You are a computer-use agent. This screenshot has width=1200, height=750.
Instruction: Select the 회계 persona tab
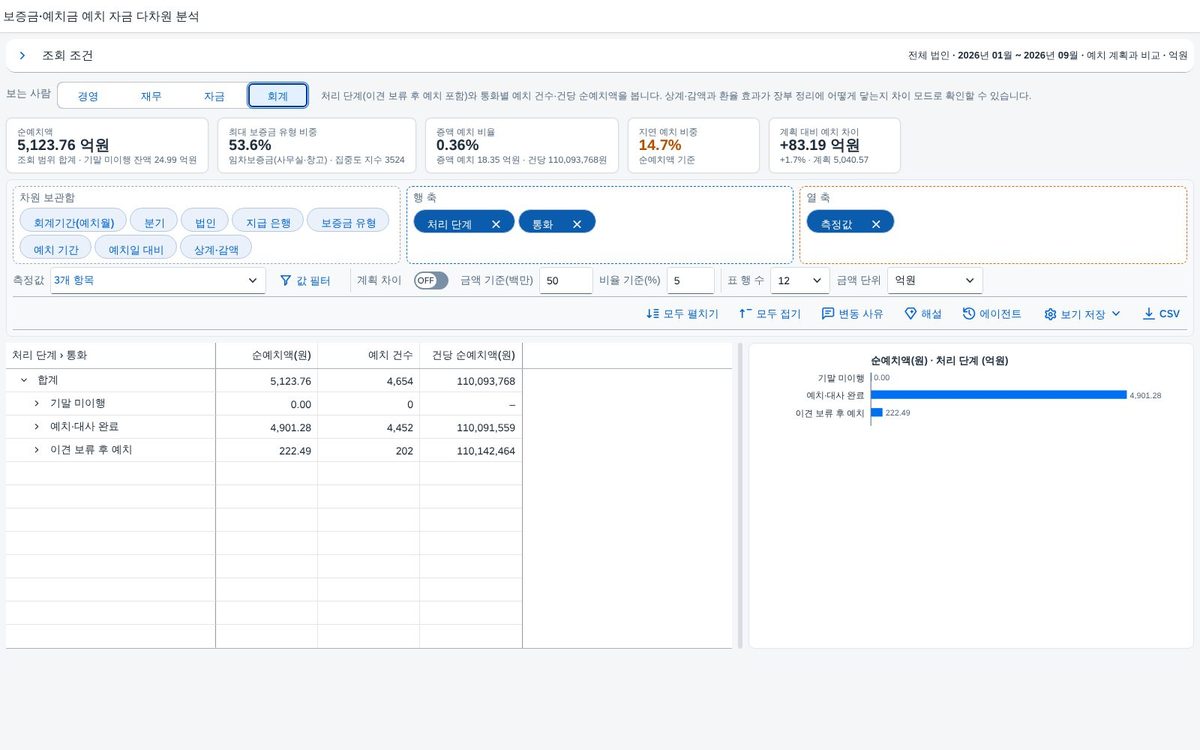tap(277, 96)
